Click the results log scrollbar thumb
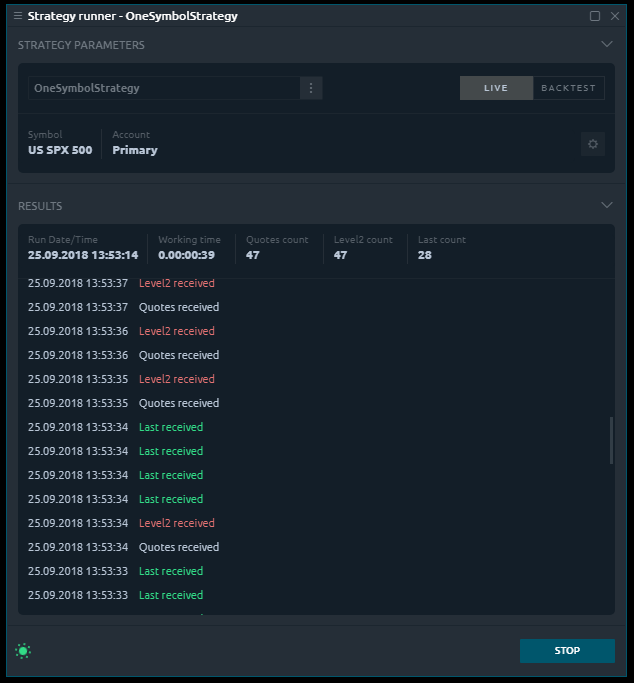 tap(611, 440)
